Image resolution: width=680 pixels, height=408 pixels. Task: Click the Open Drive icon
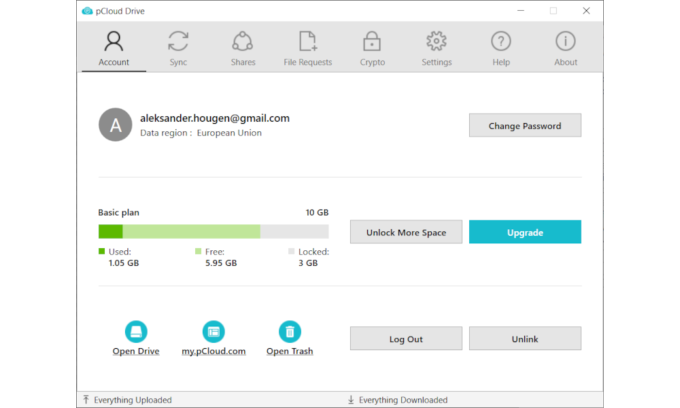click(x=136, y=332)
